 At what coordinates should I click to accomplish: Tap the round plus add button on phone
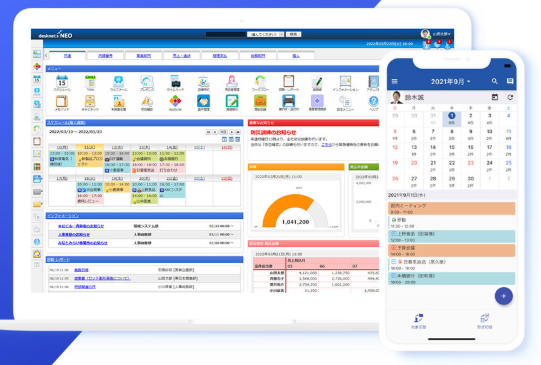click(503, 296)
